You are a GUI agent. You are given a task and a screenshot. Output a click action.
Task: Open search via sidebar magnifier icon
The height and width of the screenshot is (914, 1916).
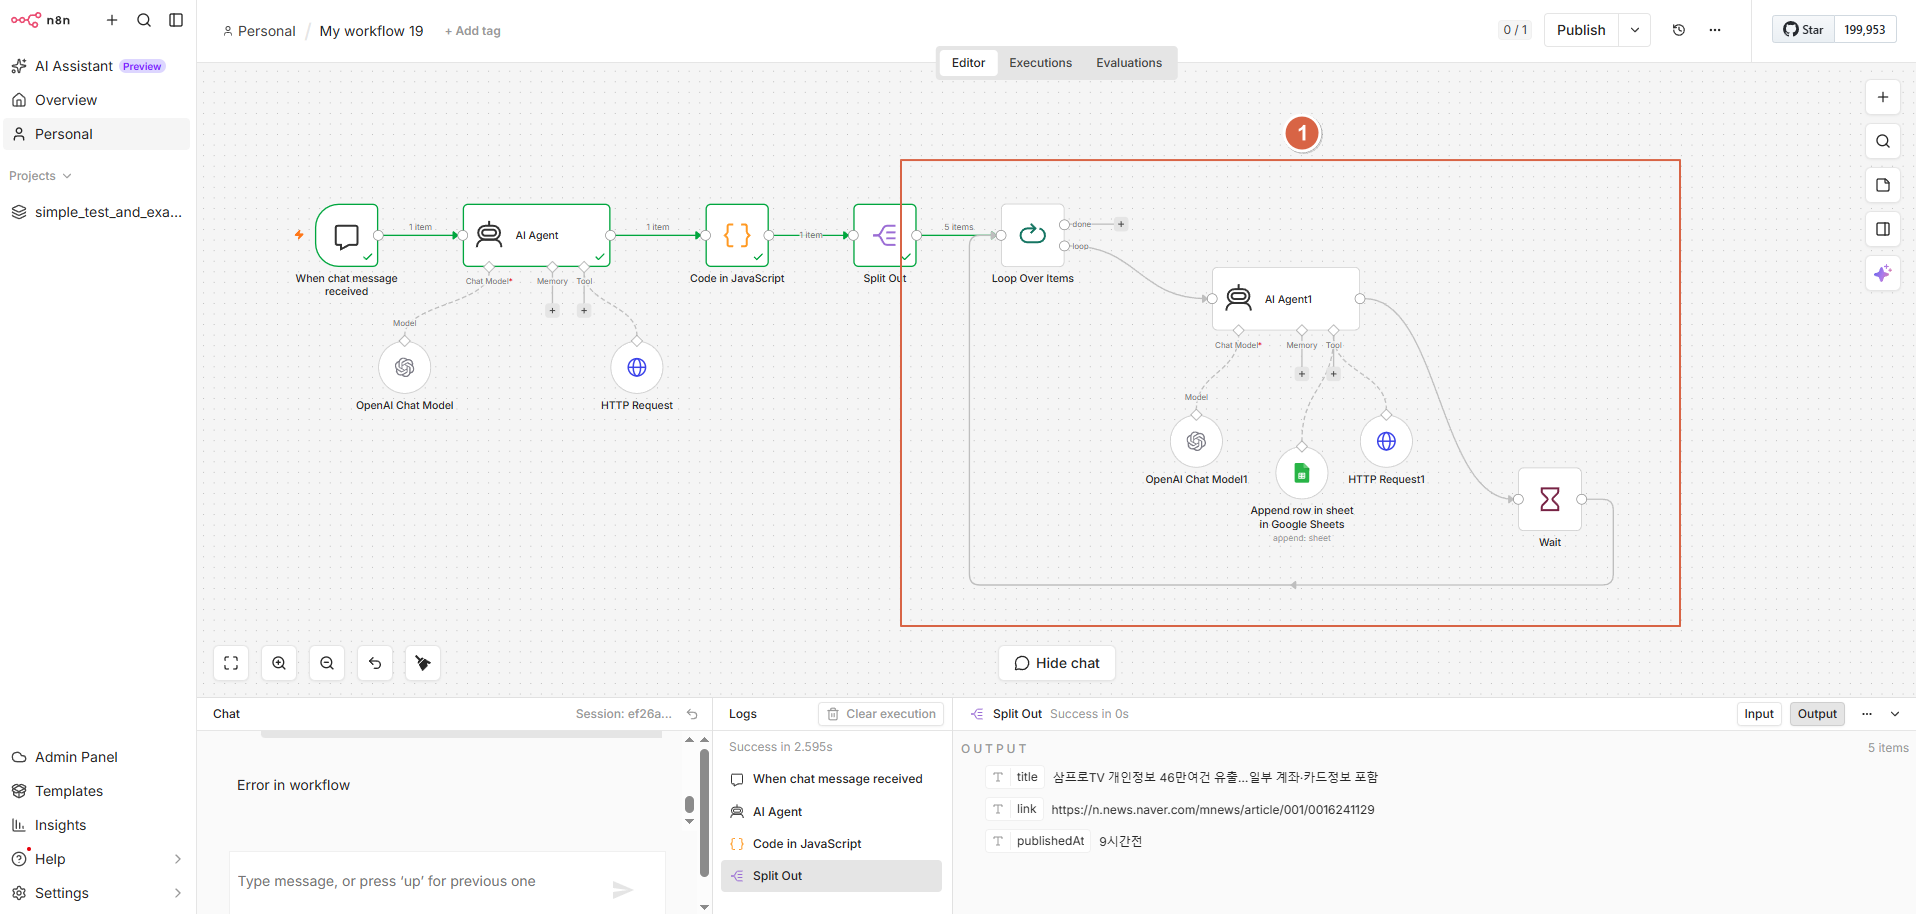(x=144, y=20)
